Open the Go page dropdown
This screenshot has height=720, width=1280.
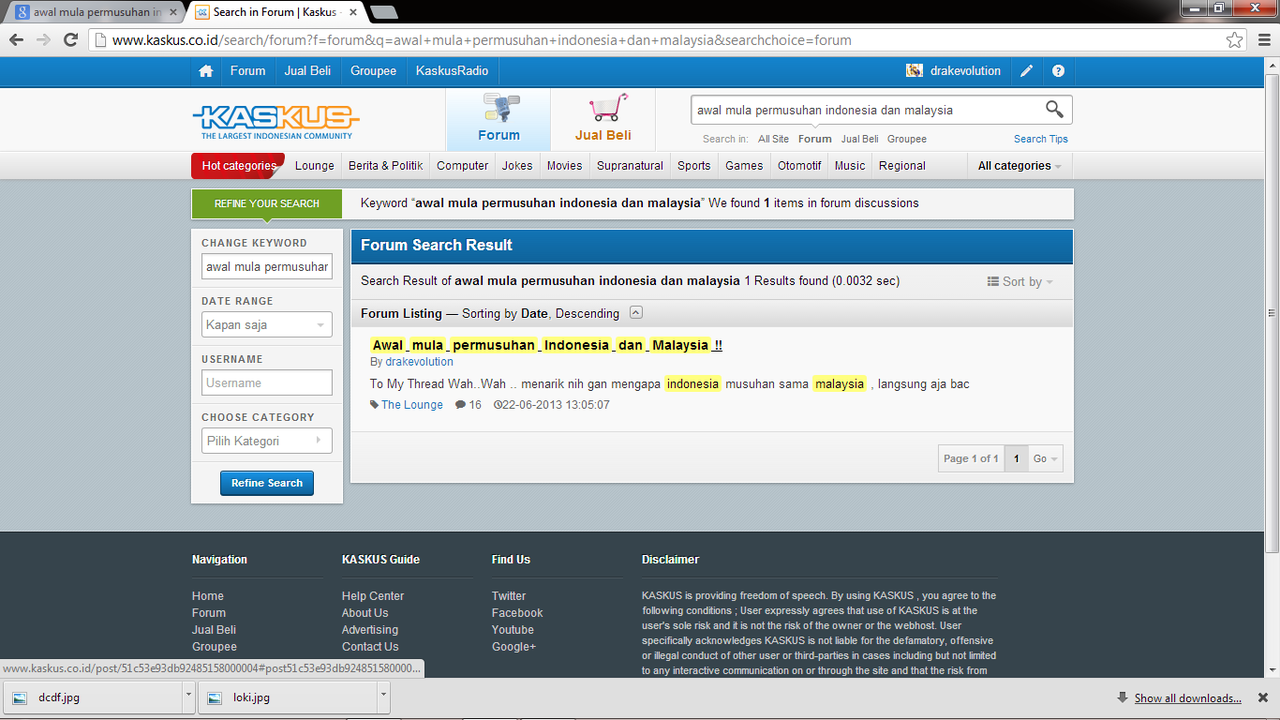click(1045, 459)
